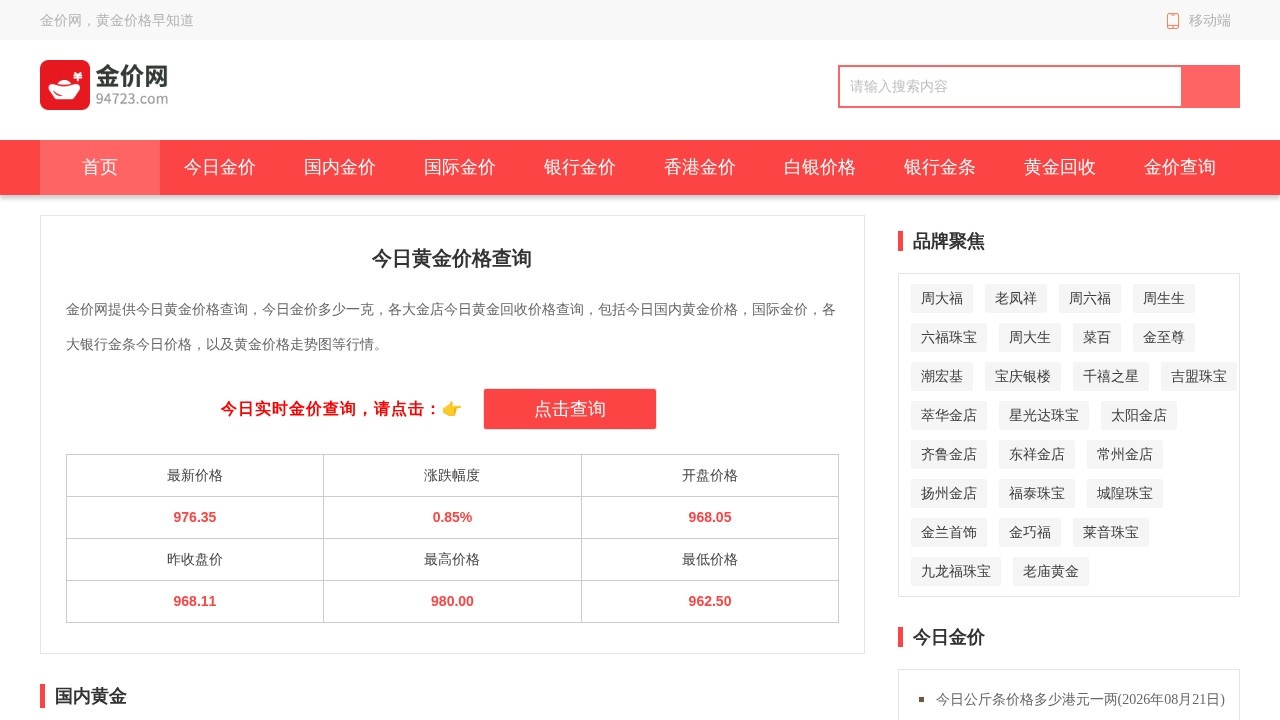The width and height of the screenshot is (1280, 720).
Task: Focus the search input box
Action: tap(1010, 86)
